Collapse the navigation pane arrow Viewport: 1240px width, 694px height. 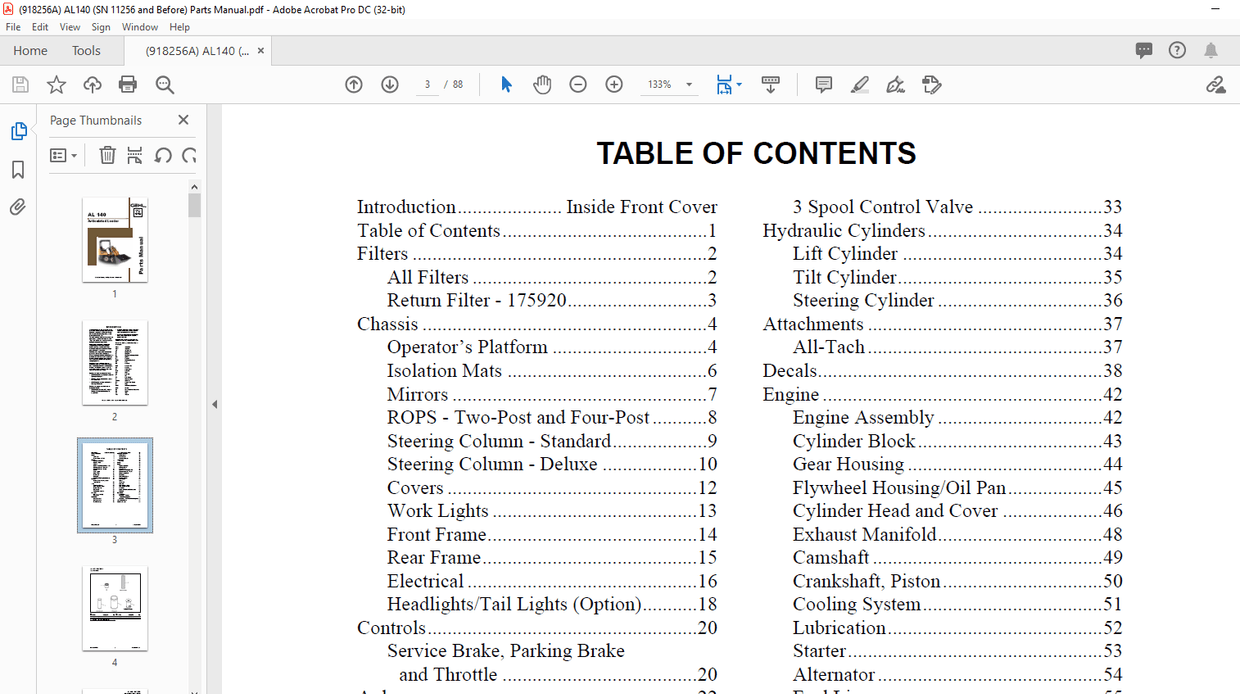(x=214, y=405)
